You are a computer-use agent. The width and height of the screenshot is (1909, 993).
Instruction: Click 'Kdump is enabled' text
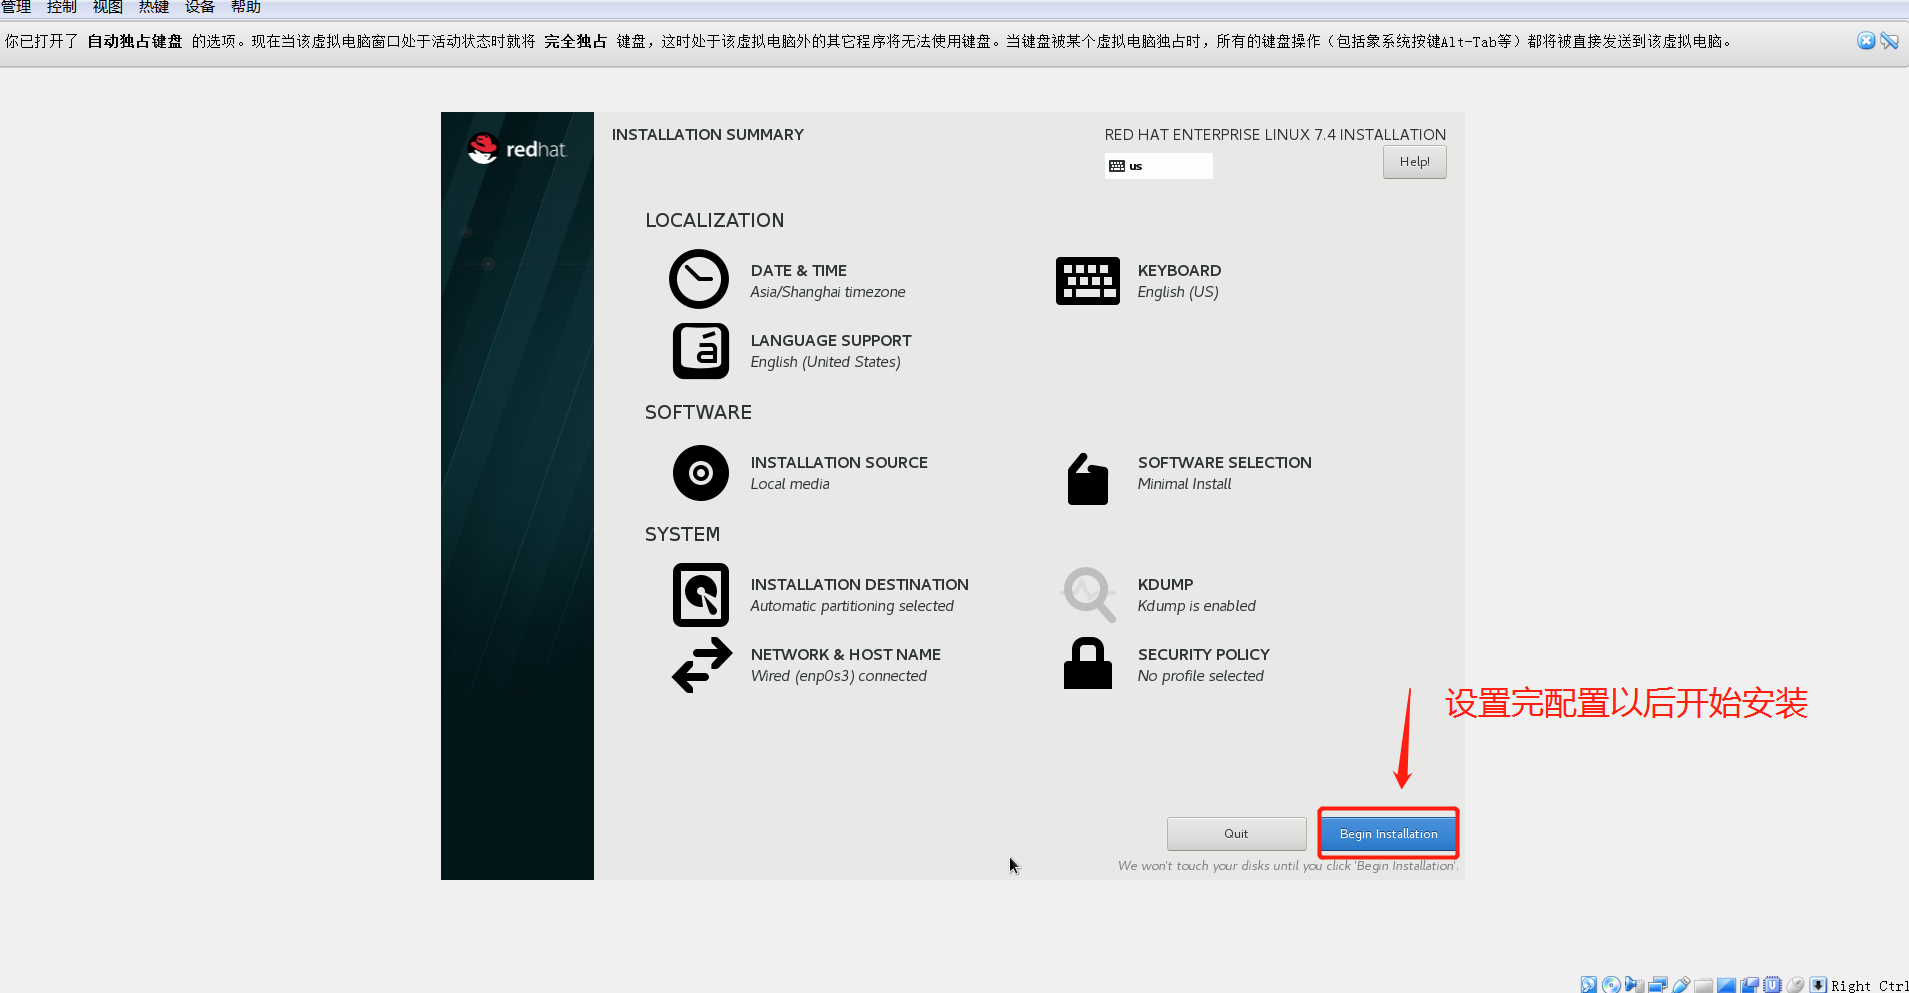[1196, 606]
